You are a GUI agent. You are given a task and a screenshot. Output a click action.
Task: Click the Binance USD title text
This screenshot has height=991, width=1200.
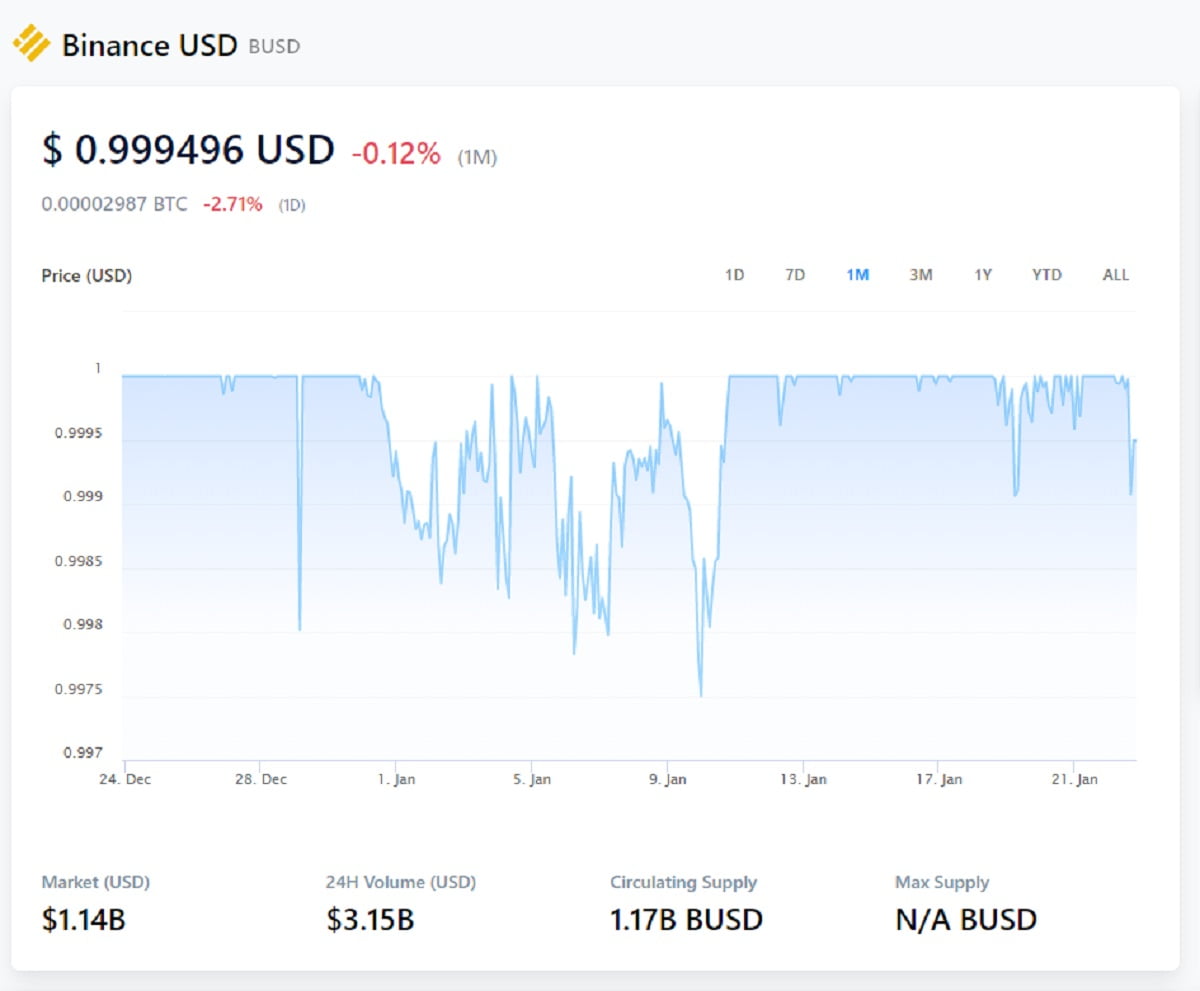(149, 45)
